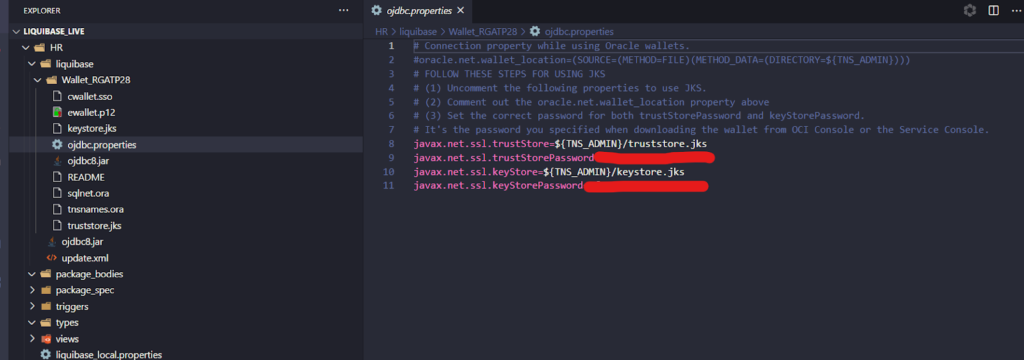
Task: Click the views folder icon
Action: click(46, 339)
